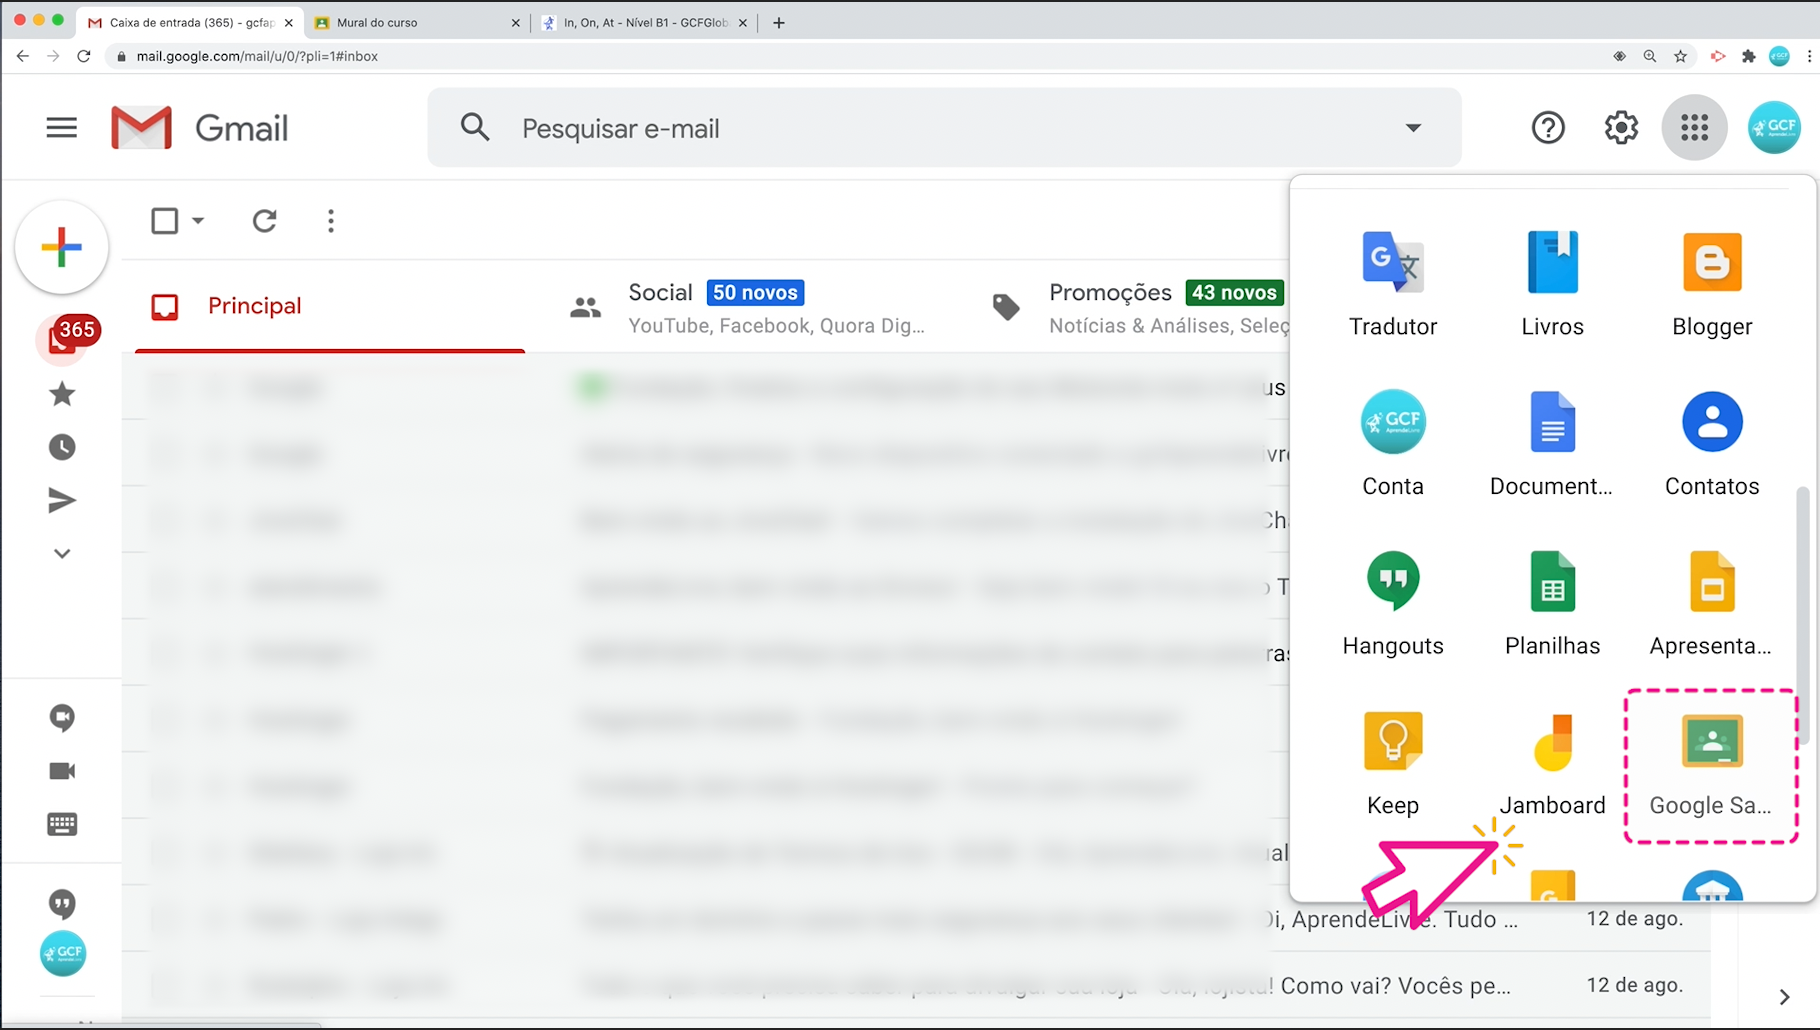Open Contatos app
This screenshot has height=1030, width=1820.
[x=1712, y=444]
